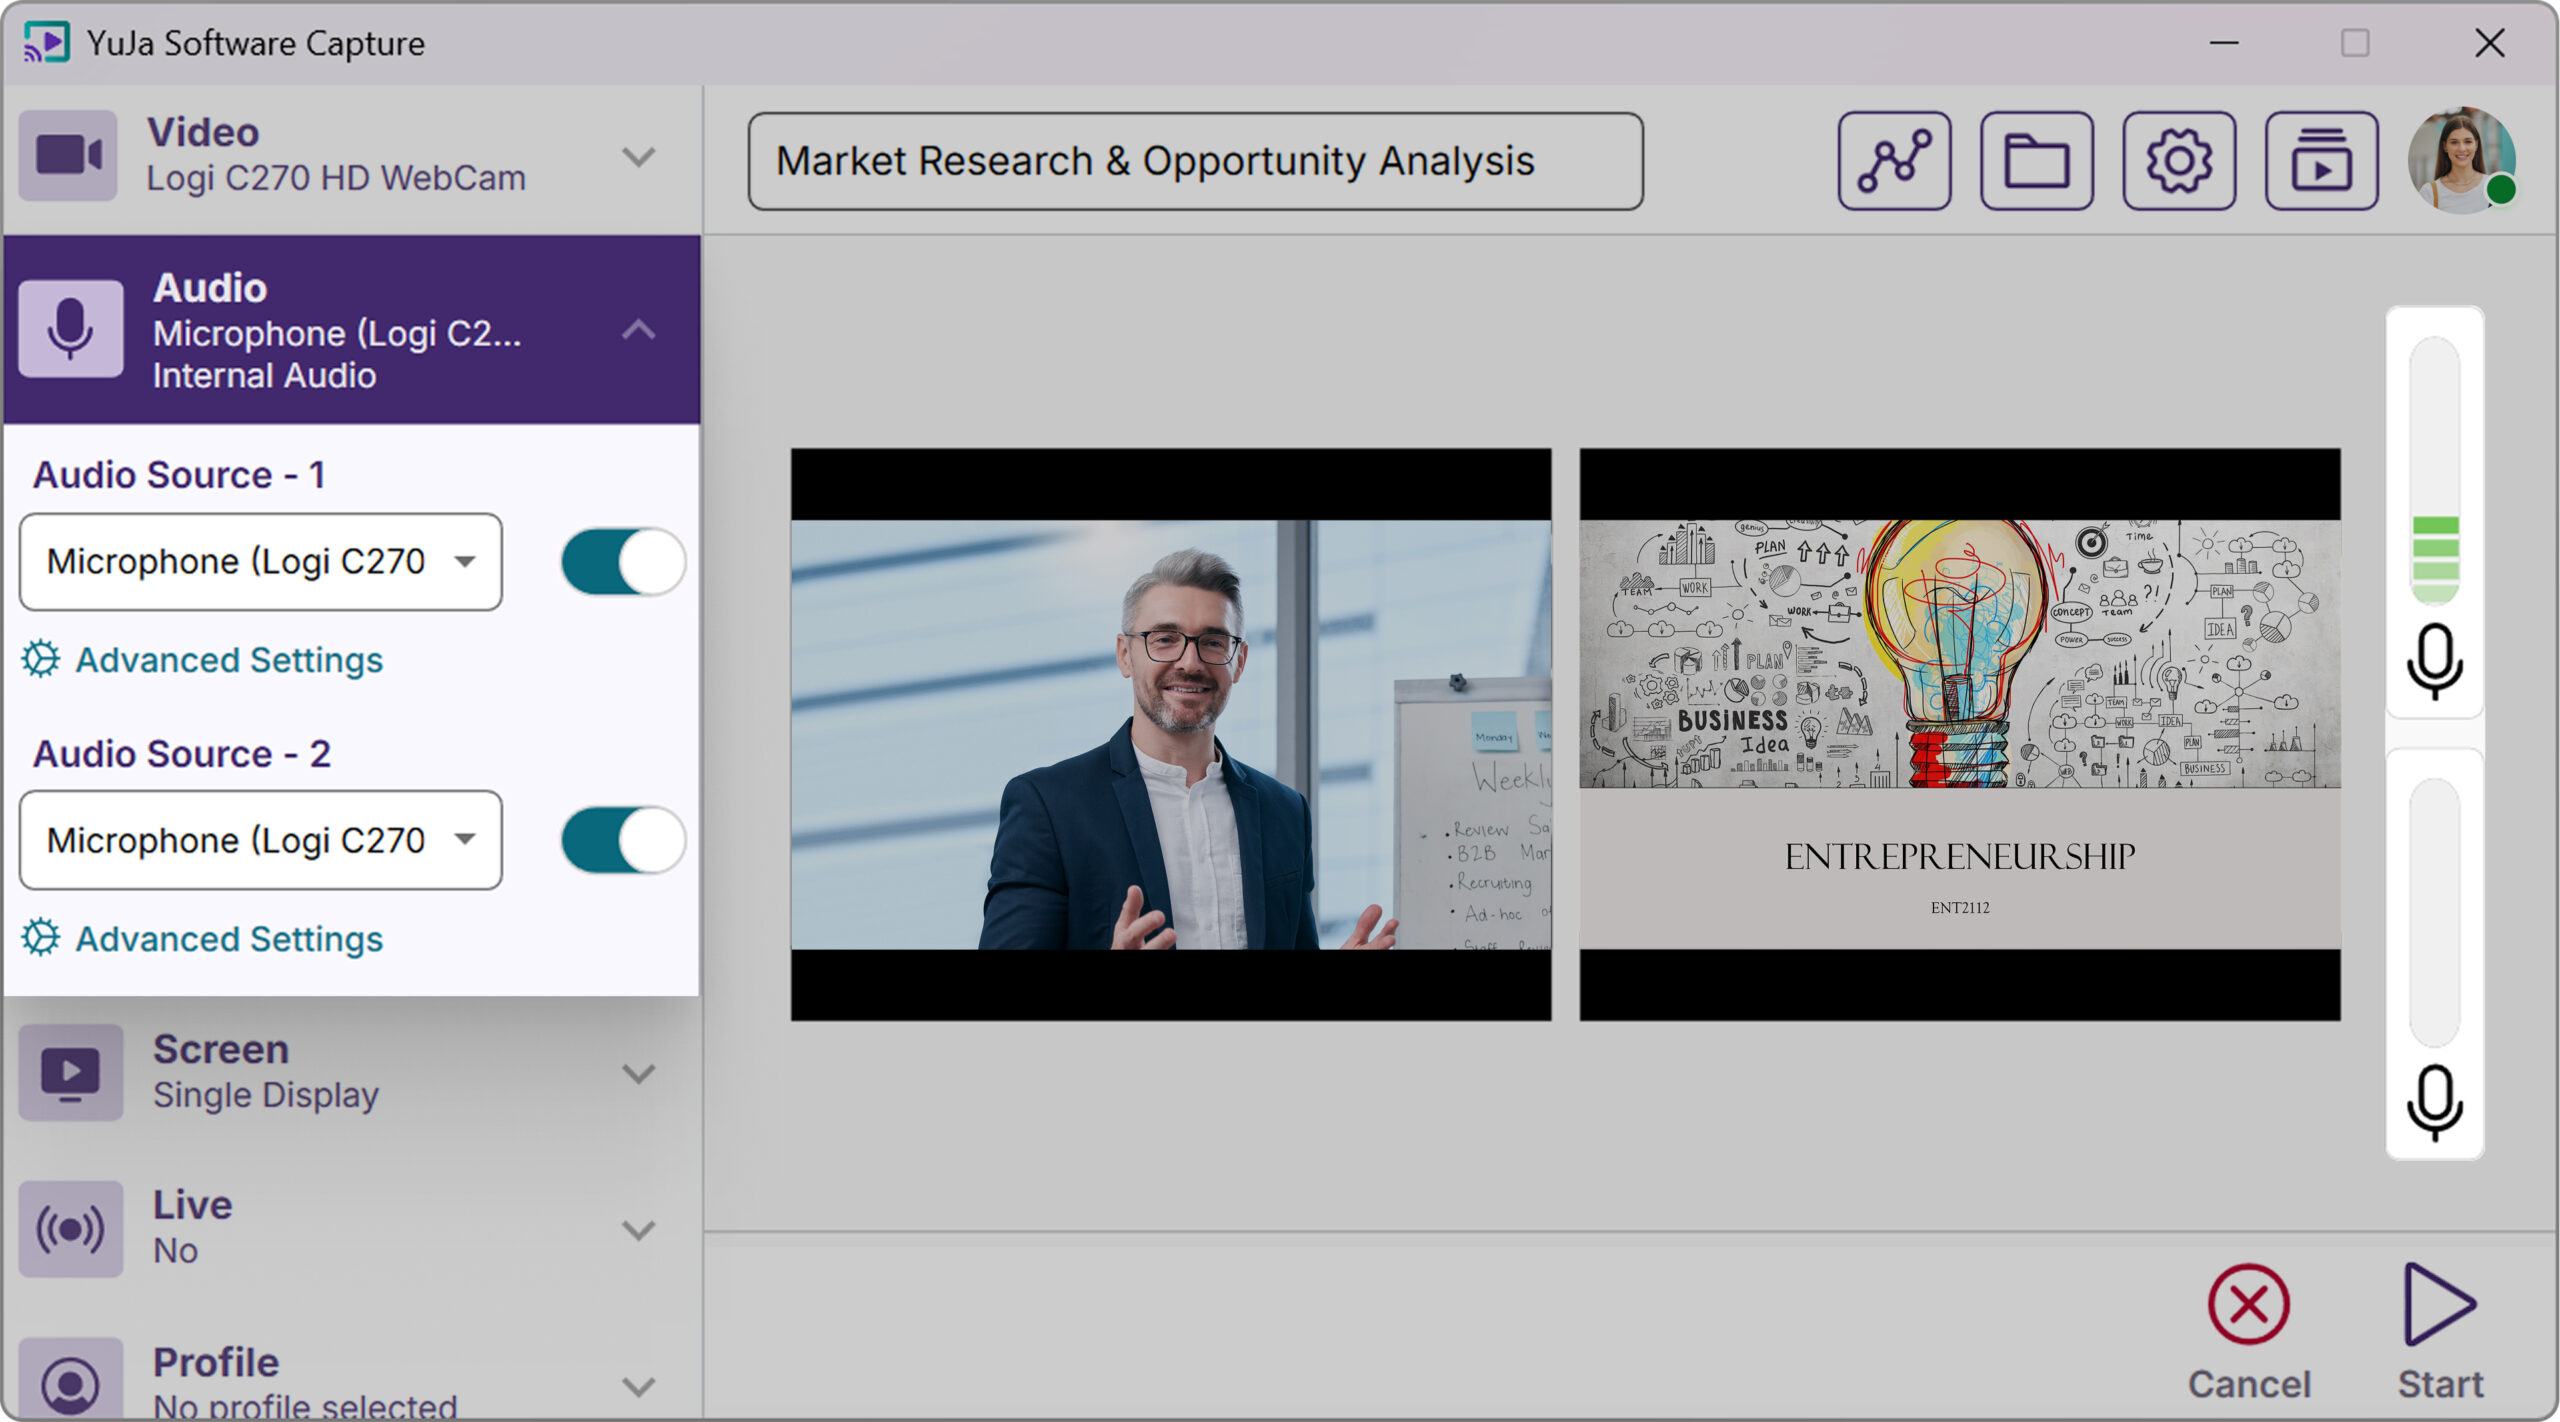Image resolution: width=2560 pixels, height=1422 pixels.
Task: Click the Screen display icon in sidebar
Action: pyautogui.click(x=70, y=1072)
